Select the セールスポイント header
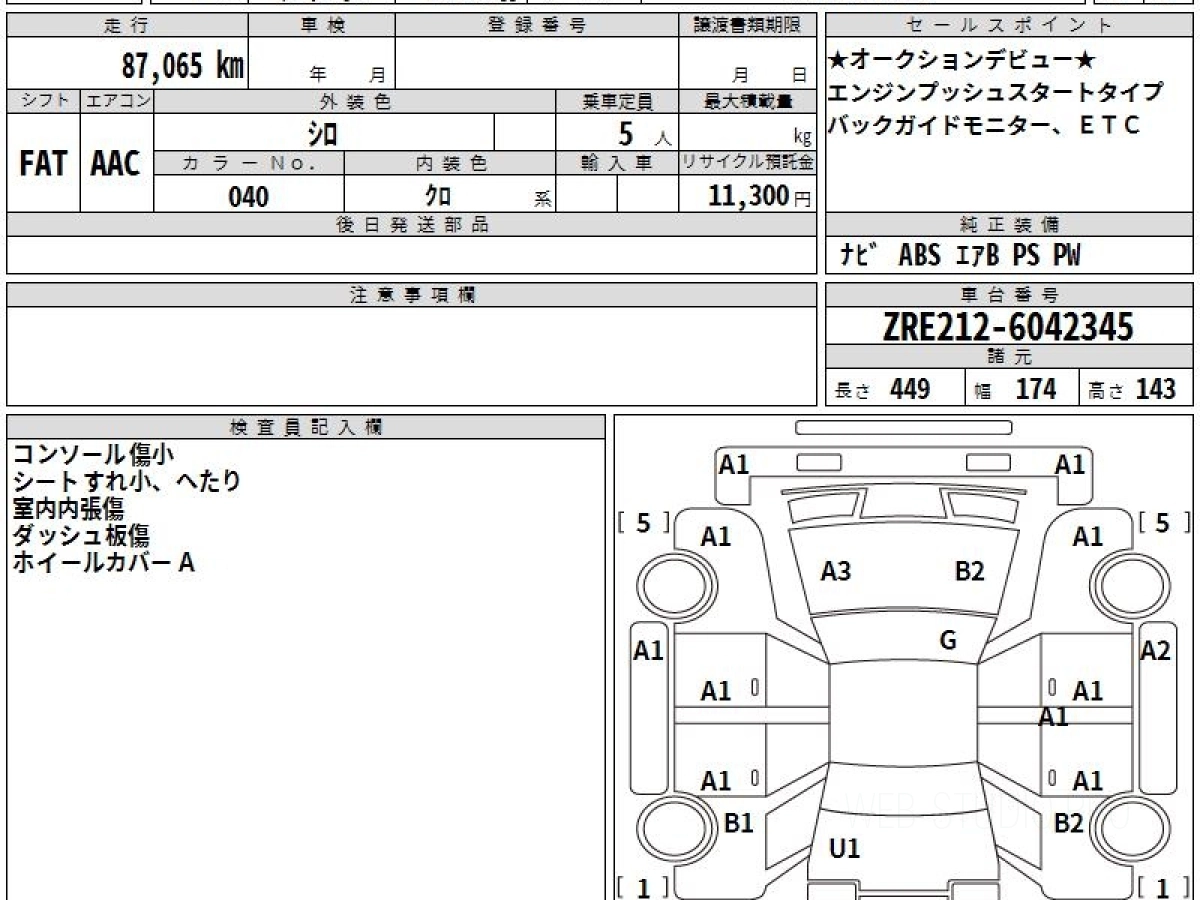 [x=1009, y=26]
